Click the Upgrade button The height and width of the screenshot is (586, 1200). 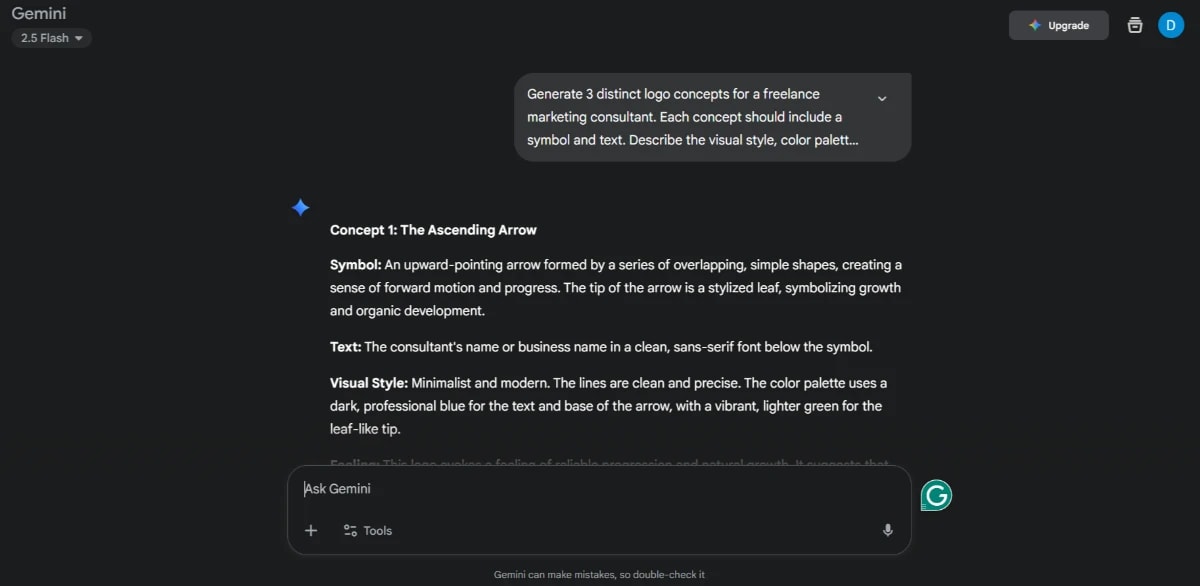click(x=1058, y=25)
